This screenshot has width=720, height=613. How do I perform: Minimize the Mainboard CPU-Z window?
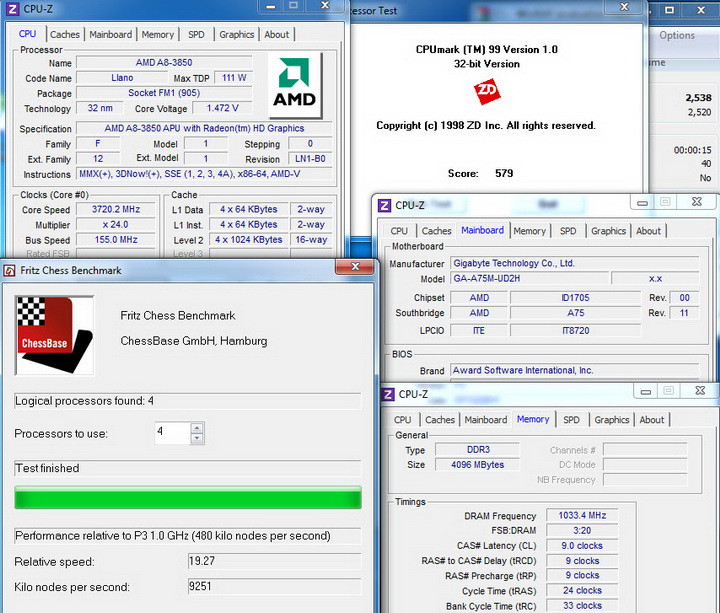pyautogui.click(x=643, y=202)
